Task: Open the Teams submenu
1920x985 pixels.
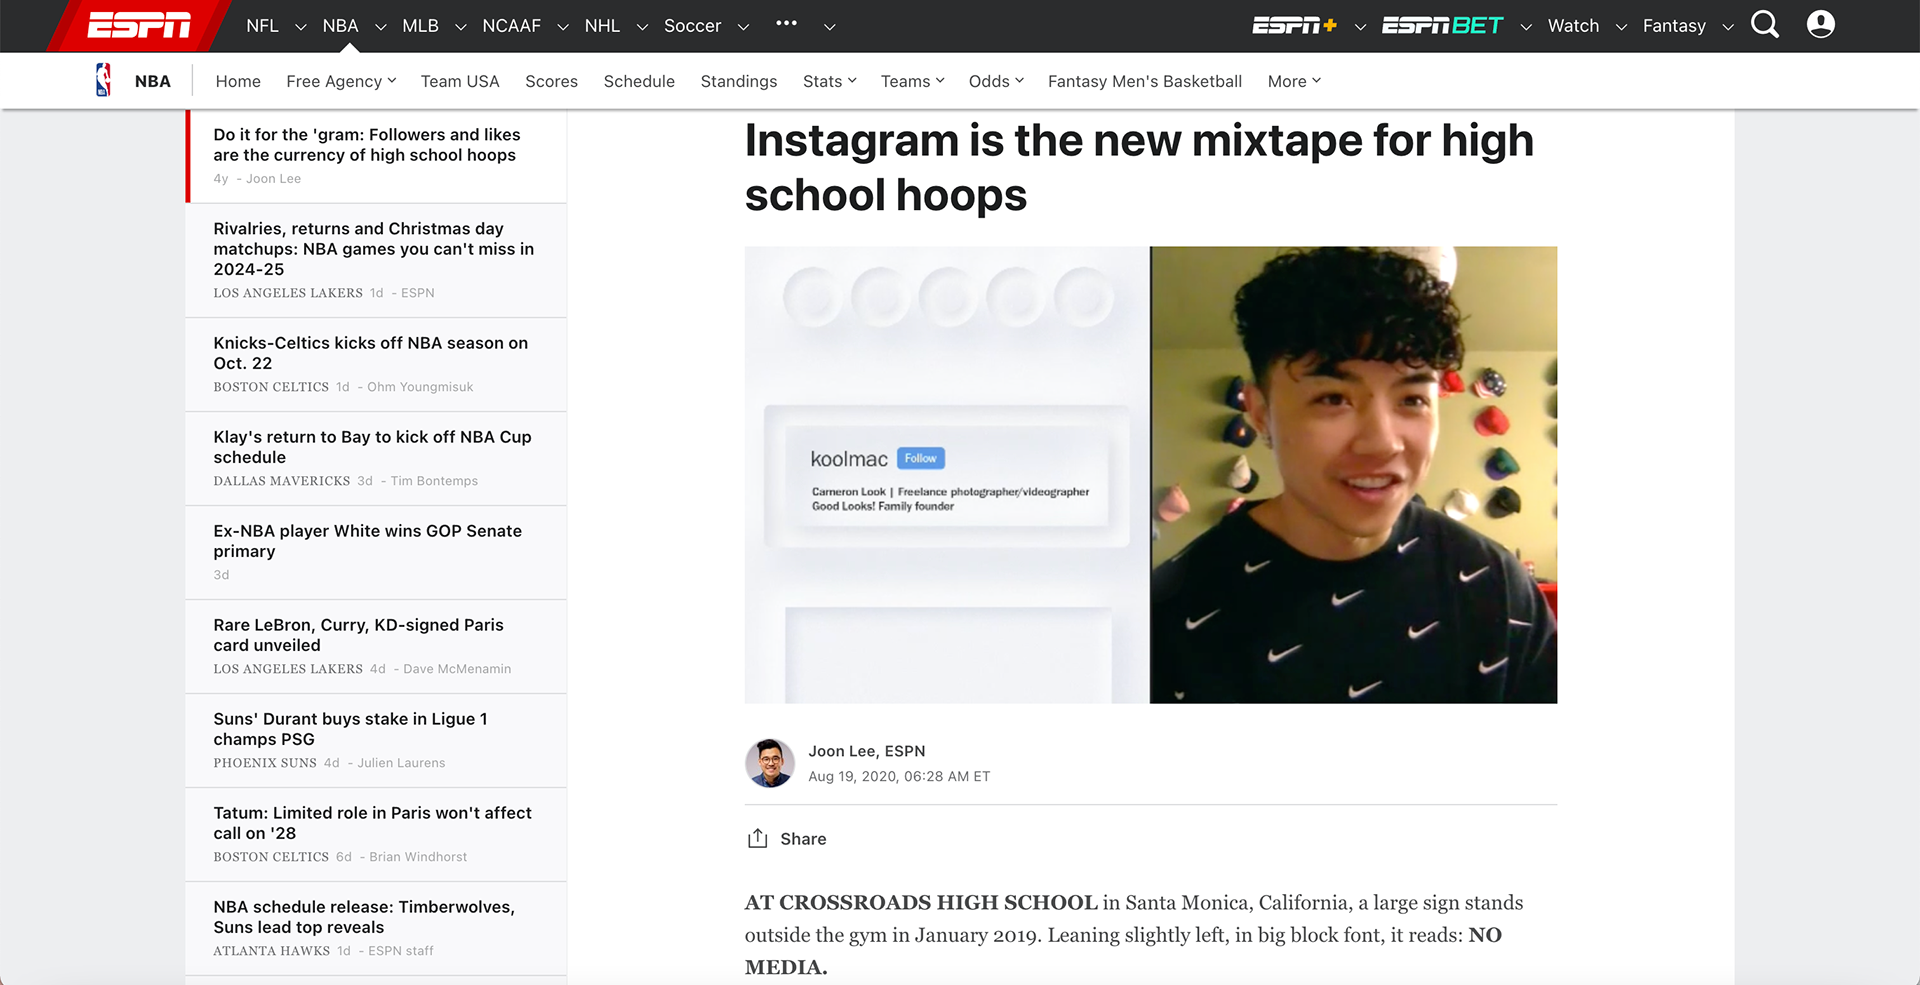Action: pos(912,81)
